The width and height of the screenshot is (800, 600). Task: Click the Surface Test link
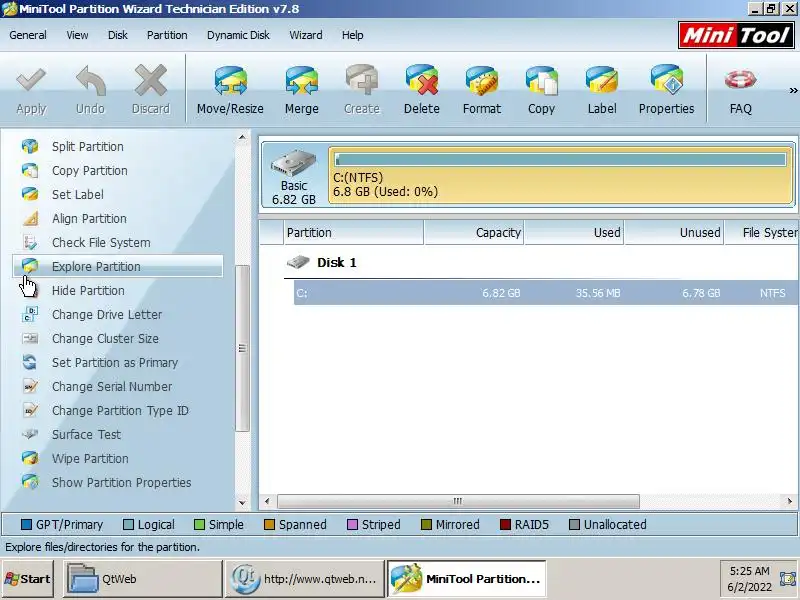[86, 434]
